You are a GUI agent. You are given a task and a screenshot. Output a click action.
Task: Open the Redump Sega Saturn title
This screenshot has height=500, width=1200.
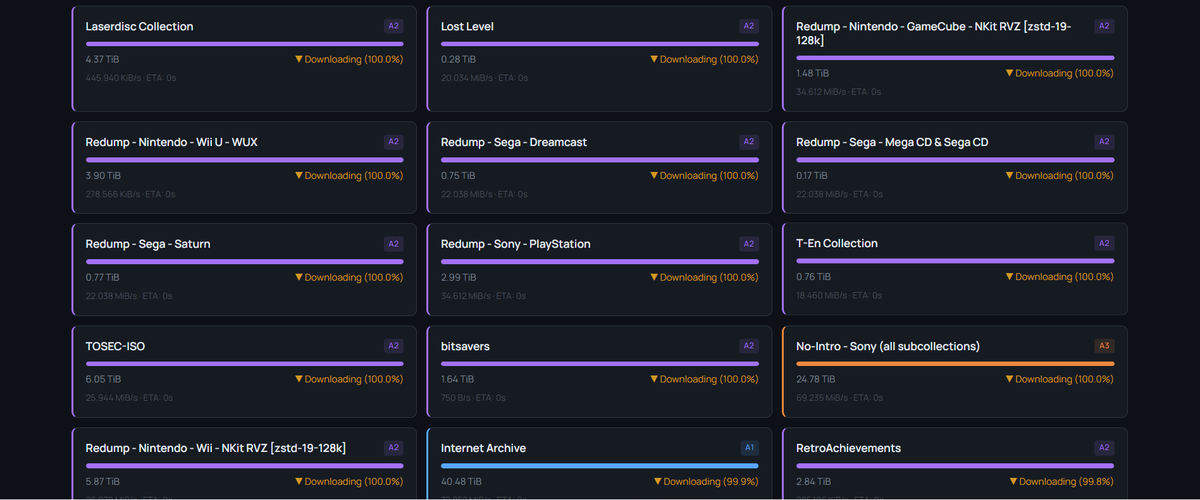[x=148, y=244]
